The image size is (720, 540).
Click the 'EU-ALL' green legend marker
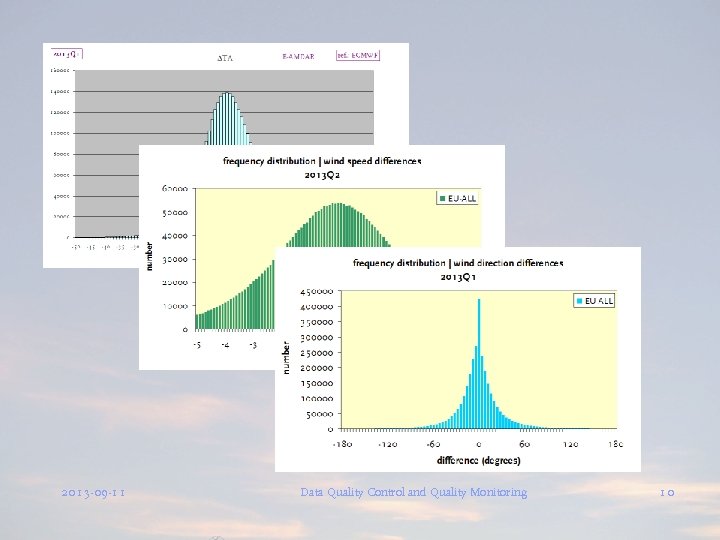[x=443, y=198]
